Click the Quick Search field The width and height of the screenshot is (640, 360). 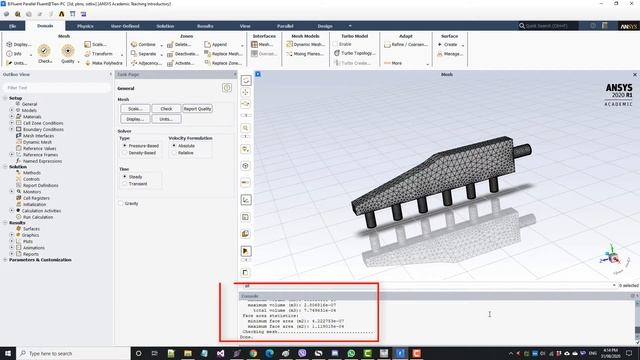coord(548,26)
